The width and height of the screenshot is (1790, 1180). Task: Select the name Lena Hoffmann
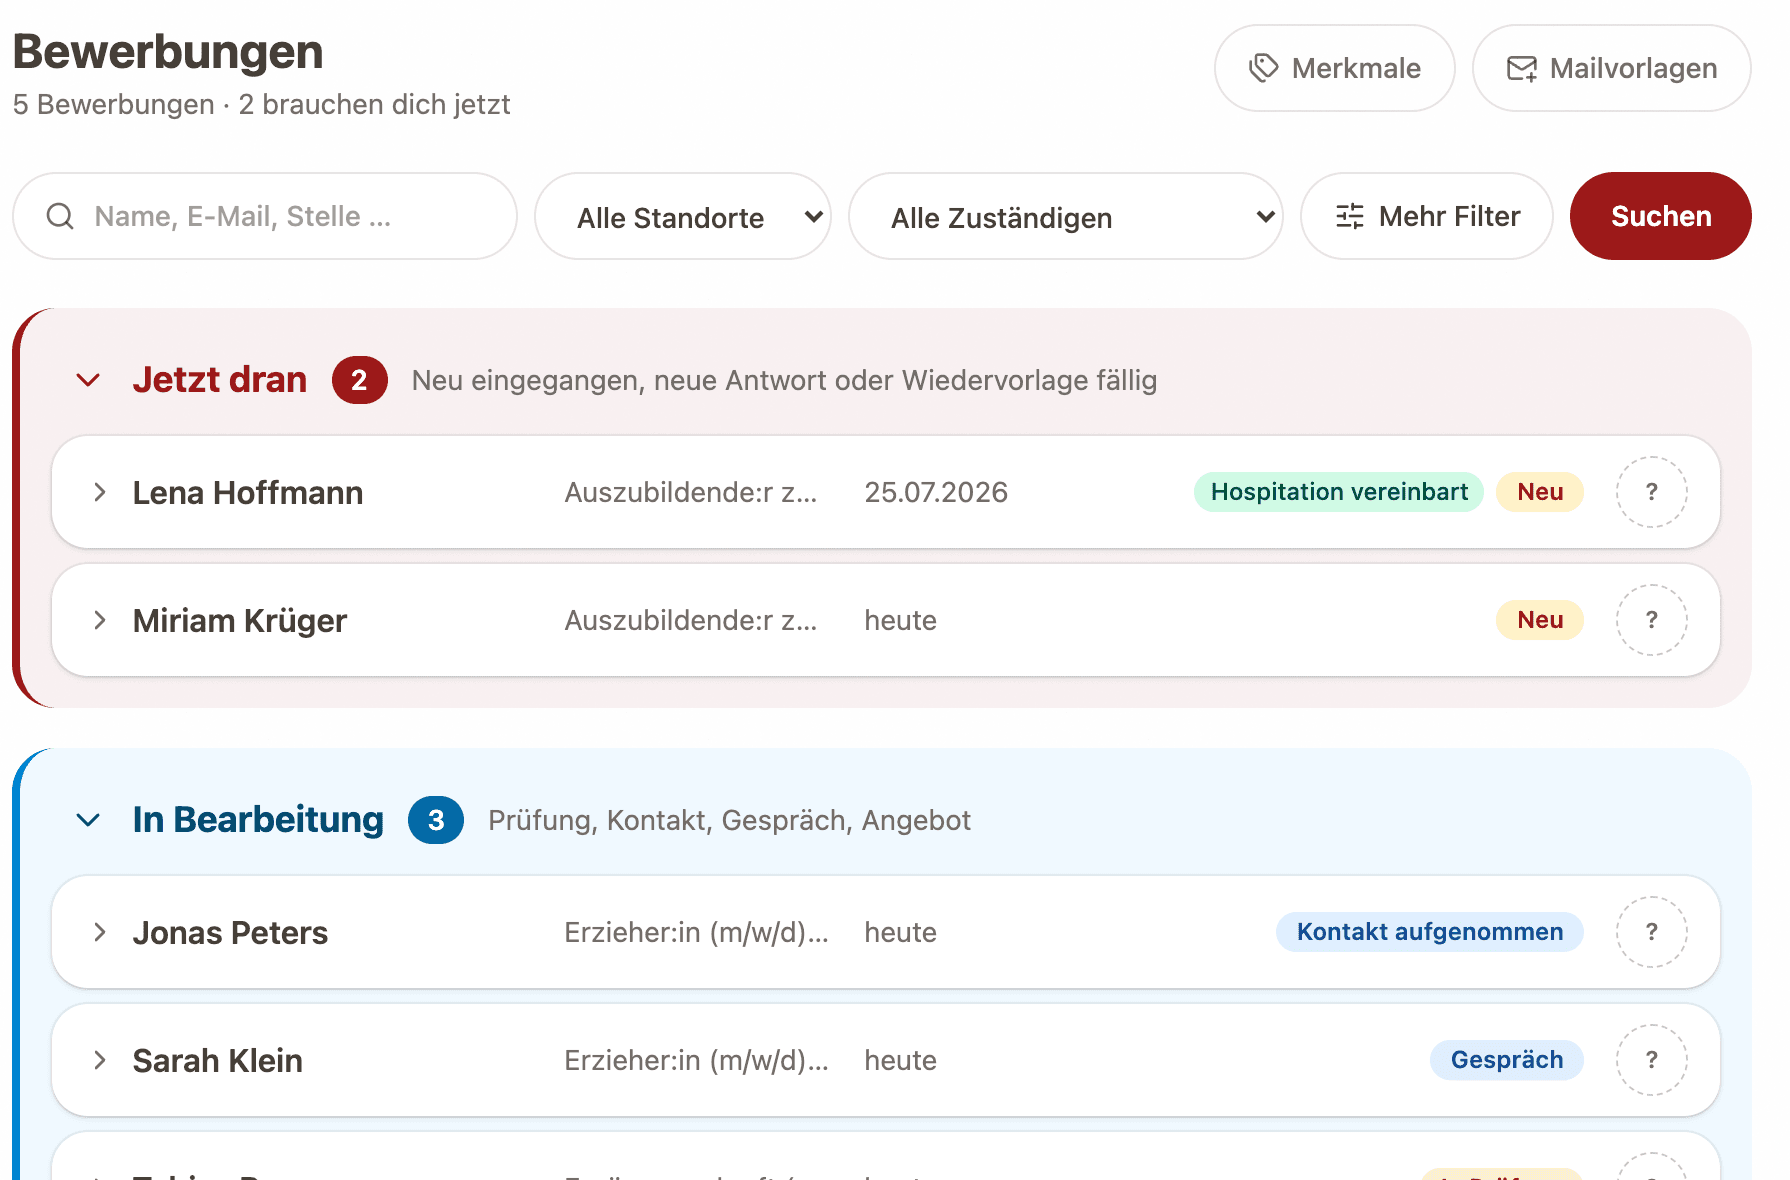[248, 493]
